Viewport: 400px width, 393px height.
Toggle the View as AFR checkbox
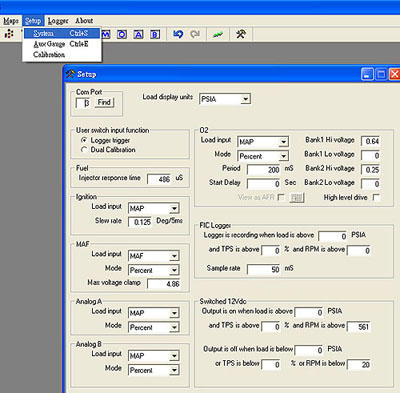(x=281, y=197)
